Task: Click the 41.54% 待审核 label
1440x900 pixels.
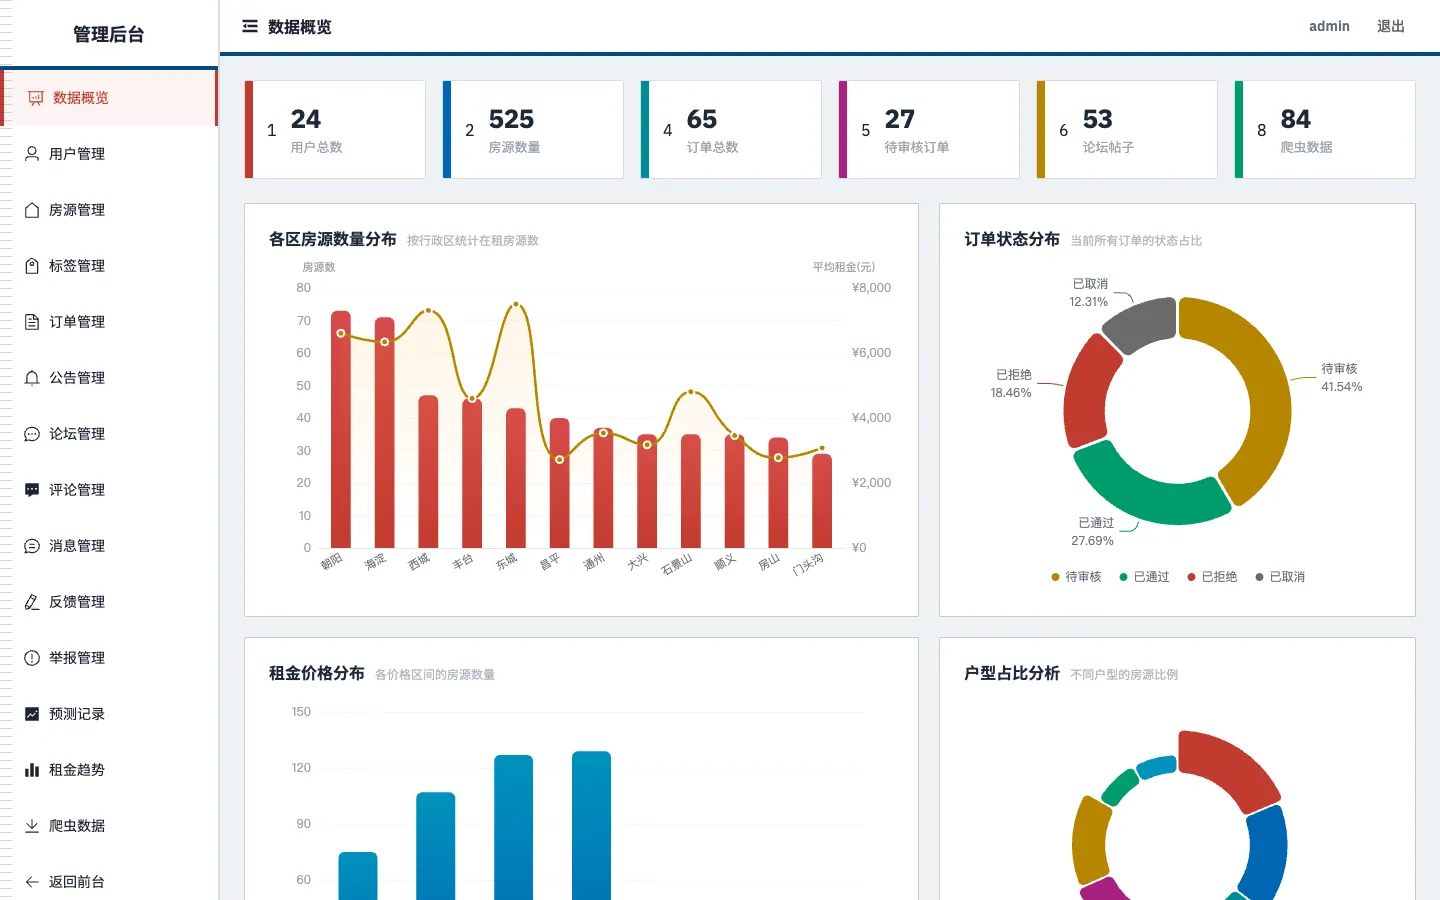Action: click(1341, 378)
